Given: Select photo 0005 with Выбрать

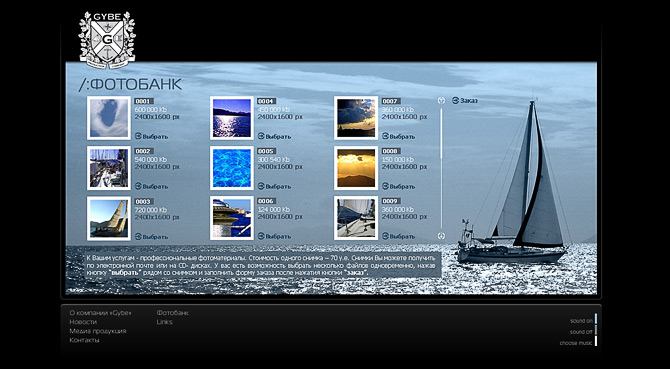Looking at the screenshot, I should [274, 186].
